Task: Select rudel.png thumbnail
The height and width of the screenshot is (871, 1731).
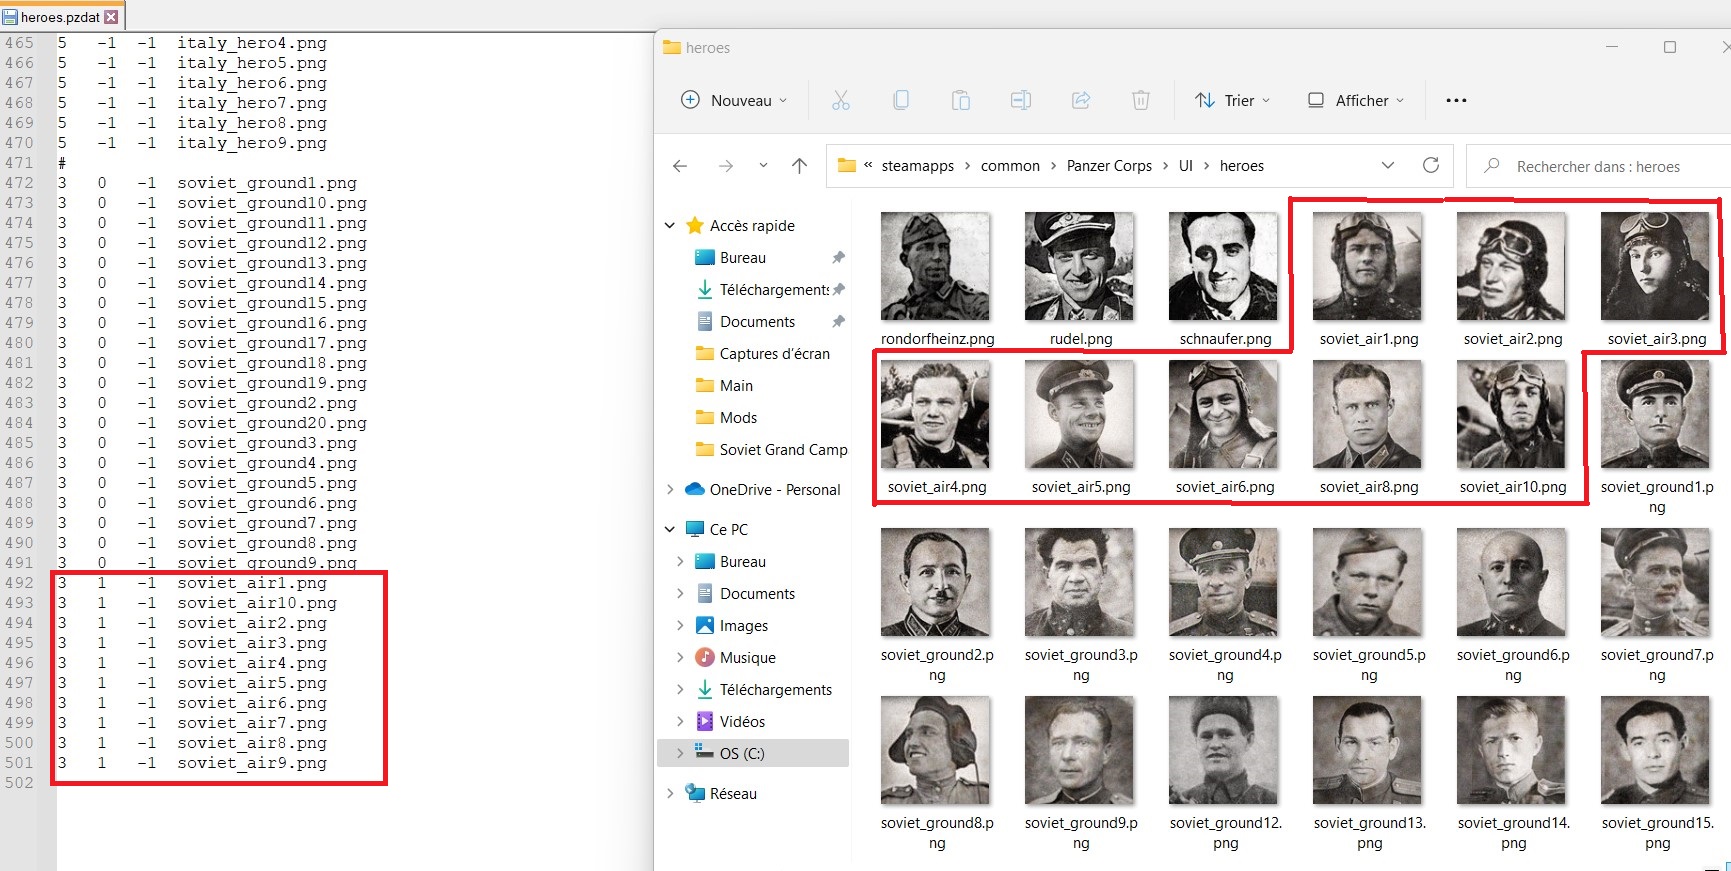Action: pyautogui.click(x=1080, y=266)
